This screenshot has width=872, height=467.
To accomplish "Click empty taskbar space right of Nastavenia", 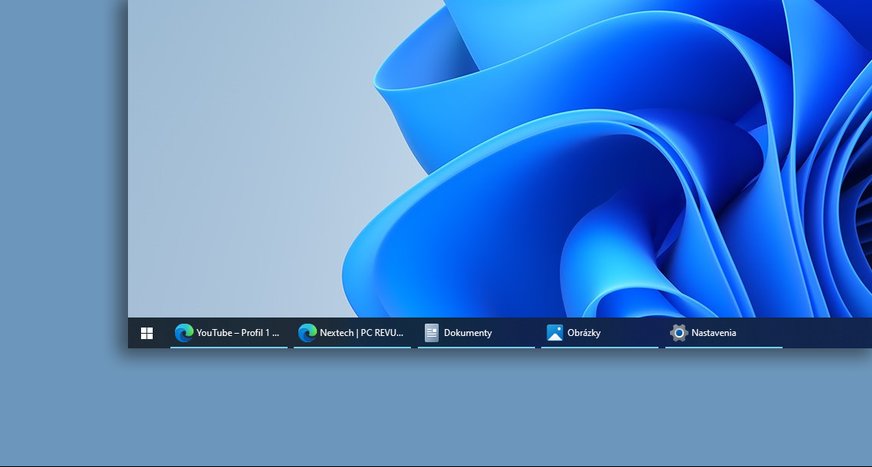I will (x=826, y=333).
